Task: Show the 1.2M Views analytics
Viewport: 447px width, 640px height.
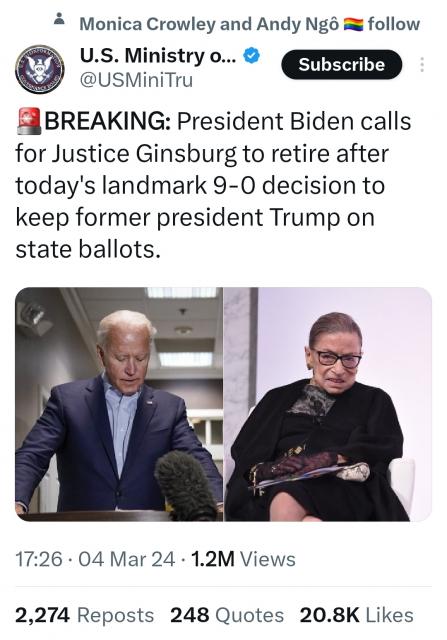Action: click(243, 559)
